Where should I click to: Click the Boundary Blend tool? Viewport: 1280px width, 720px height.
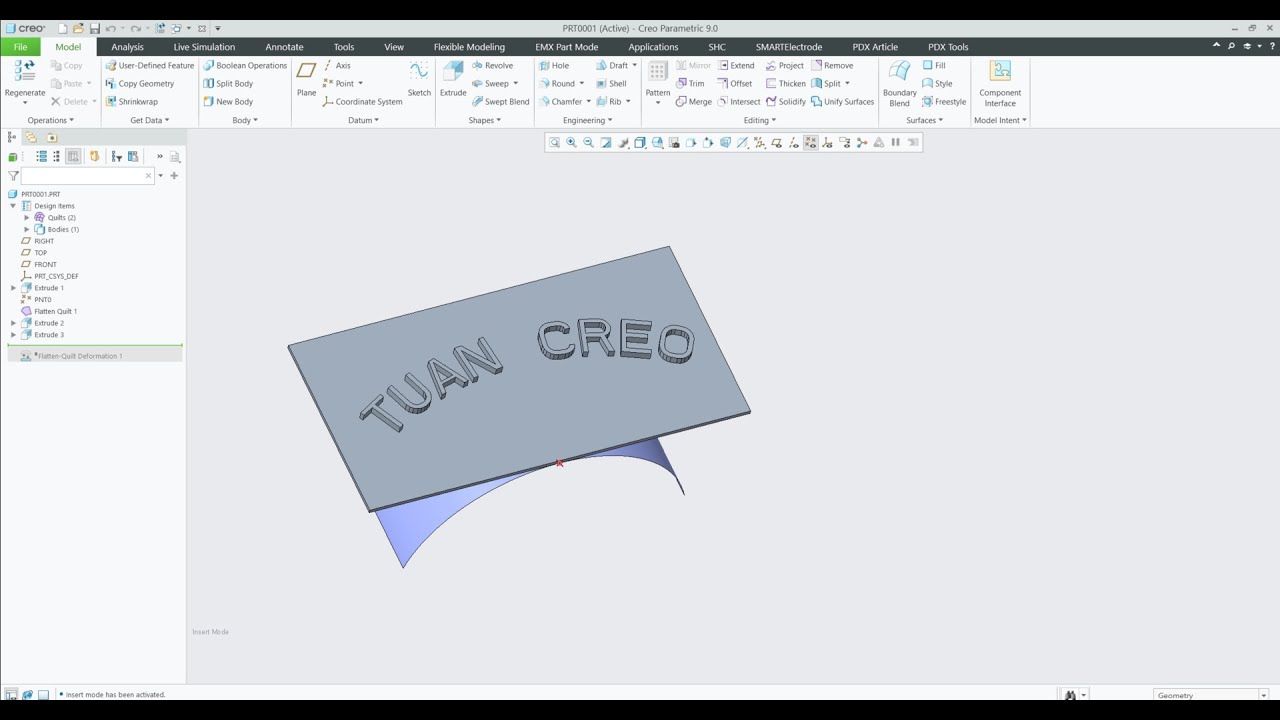(899, 83)
